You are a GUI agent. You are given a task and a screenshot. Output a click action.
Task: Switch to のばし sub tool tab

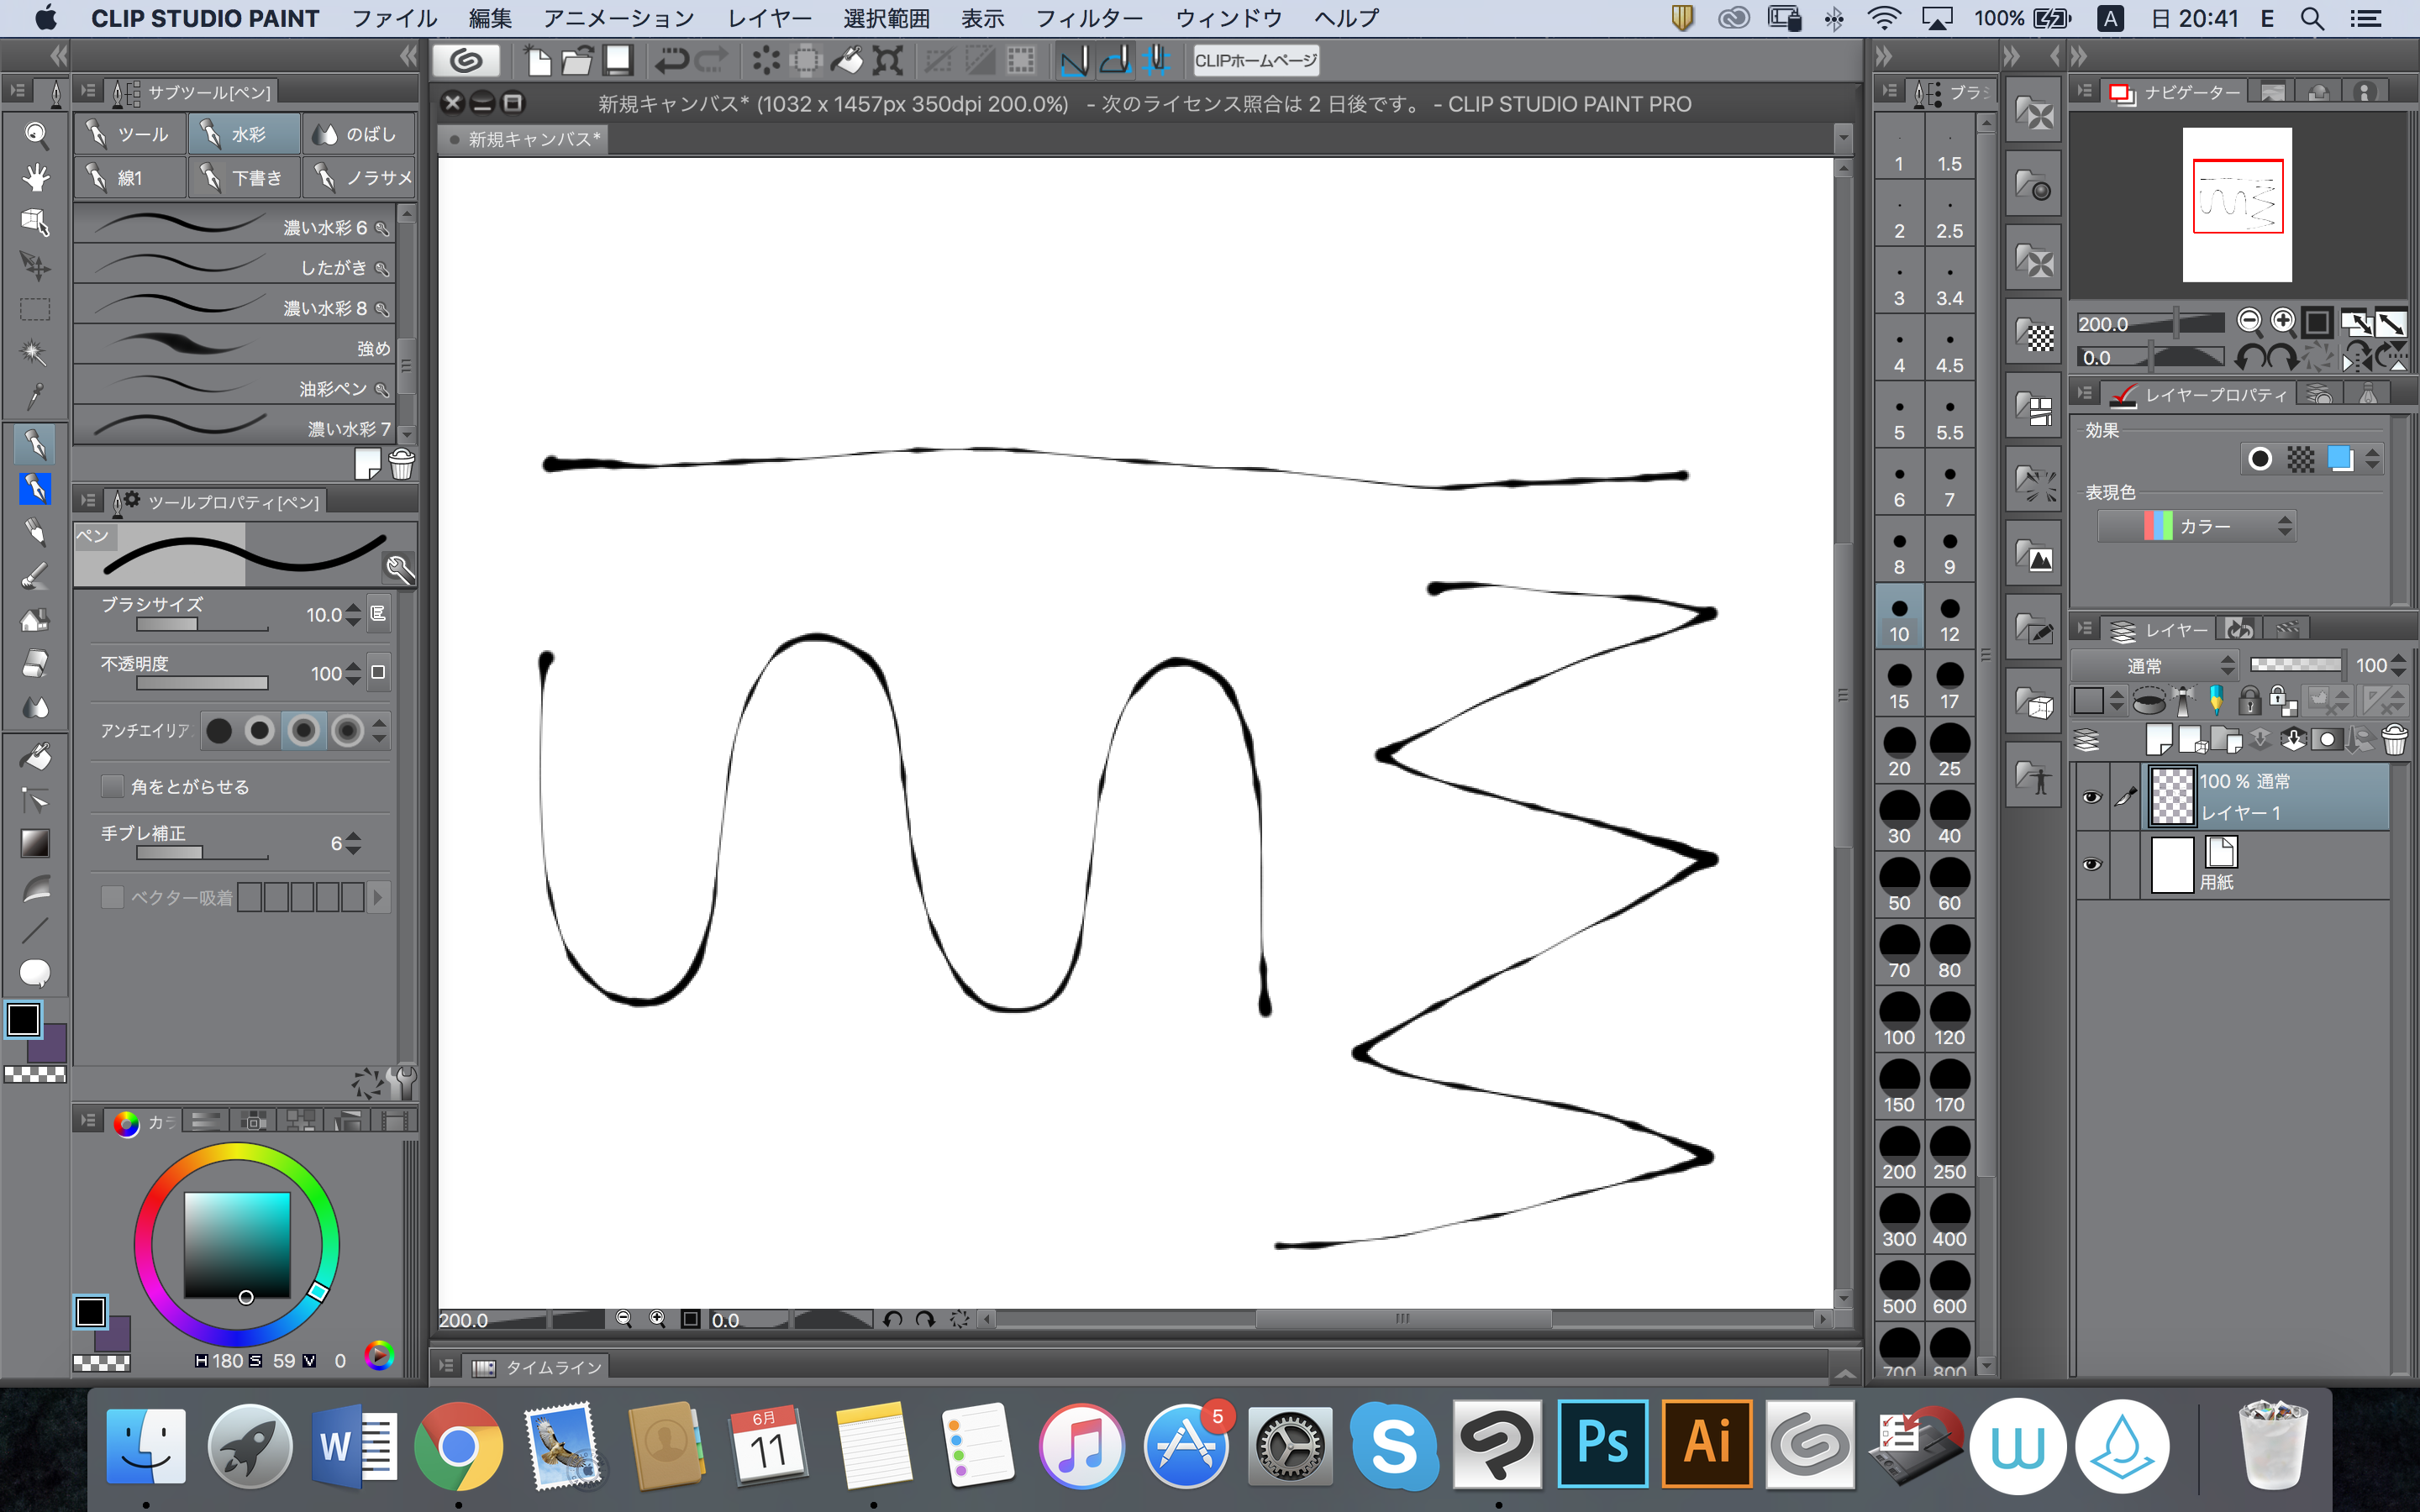(357, 134)
